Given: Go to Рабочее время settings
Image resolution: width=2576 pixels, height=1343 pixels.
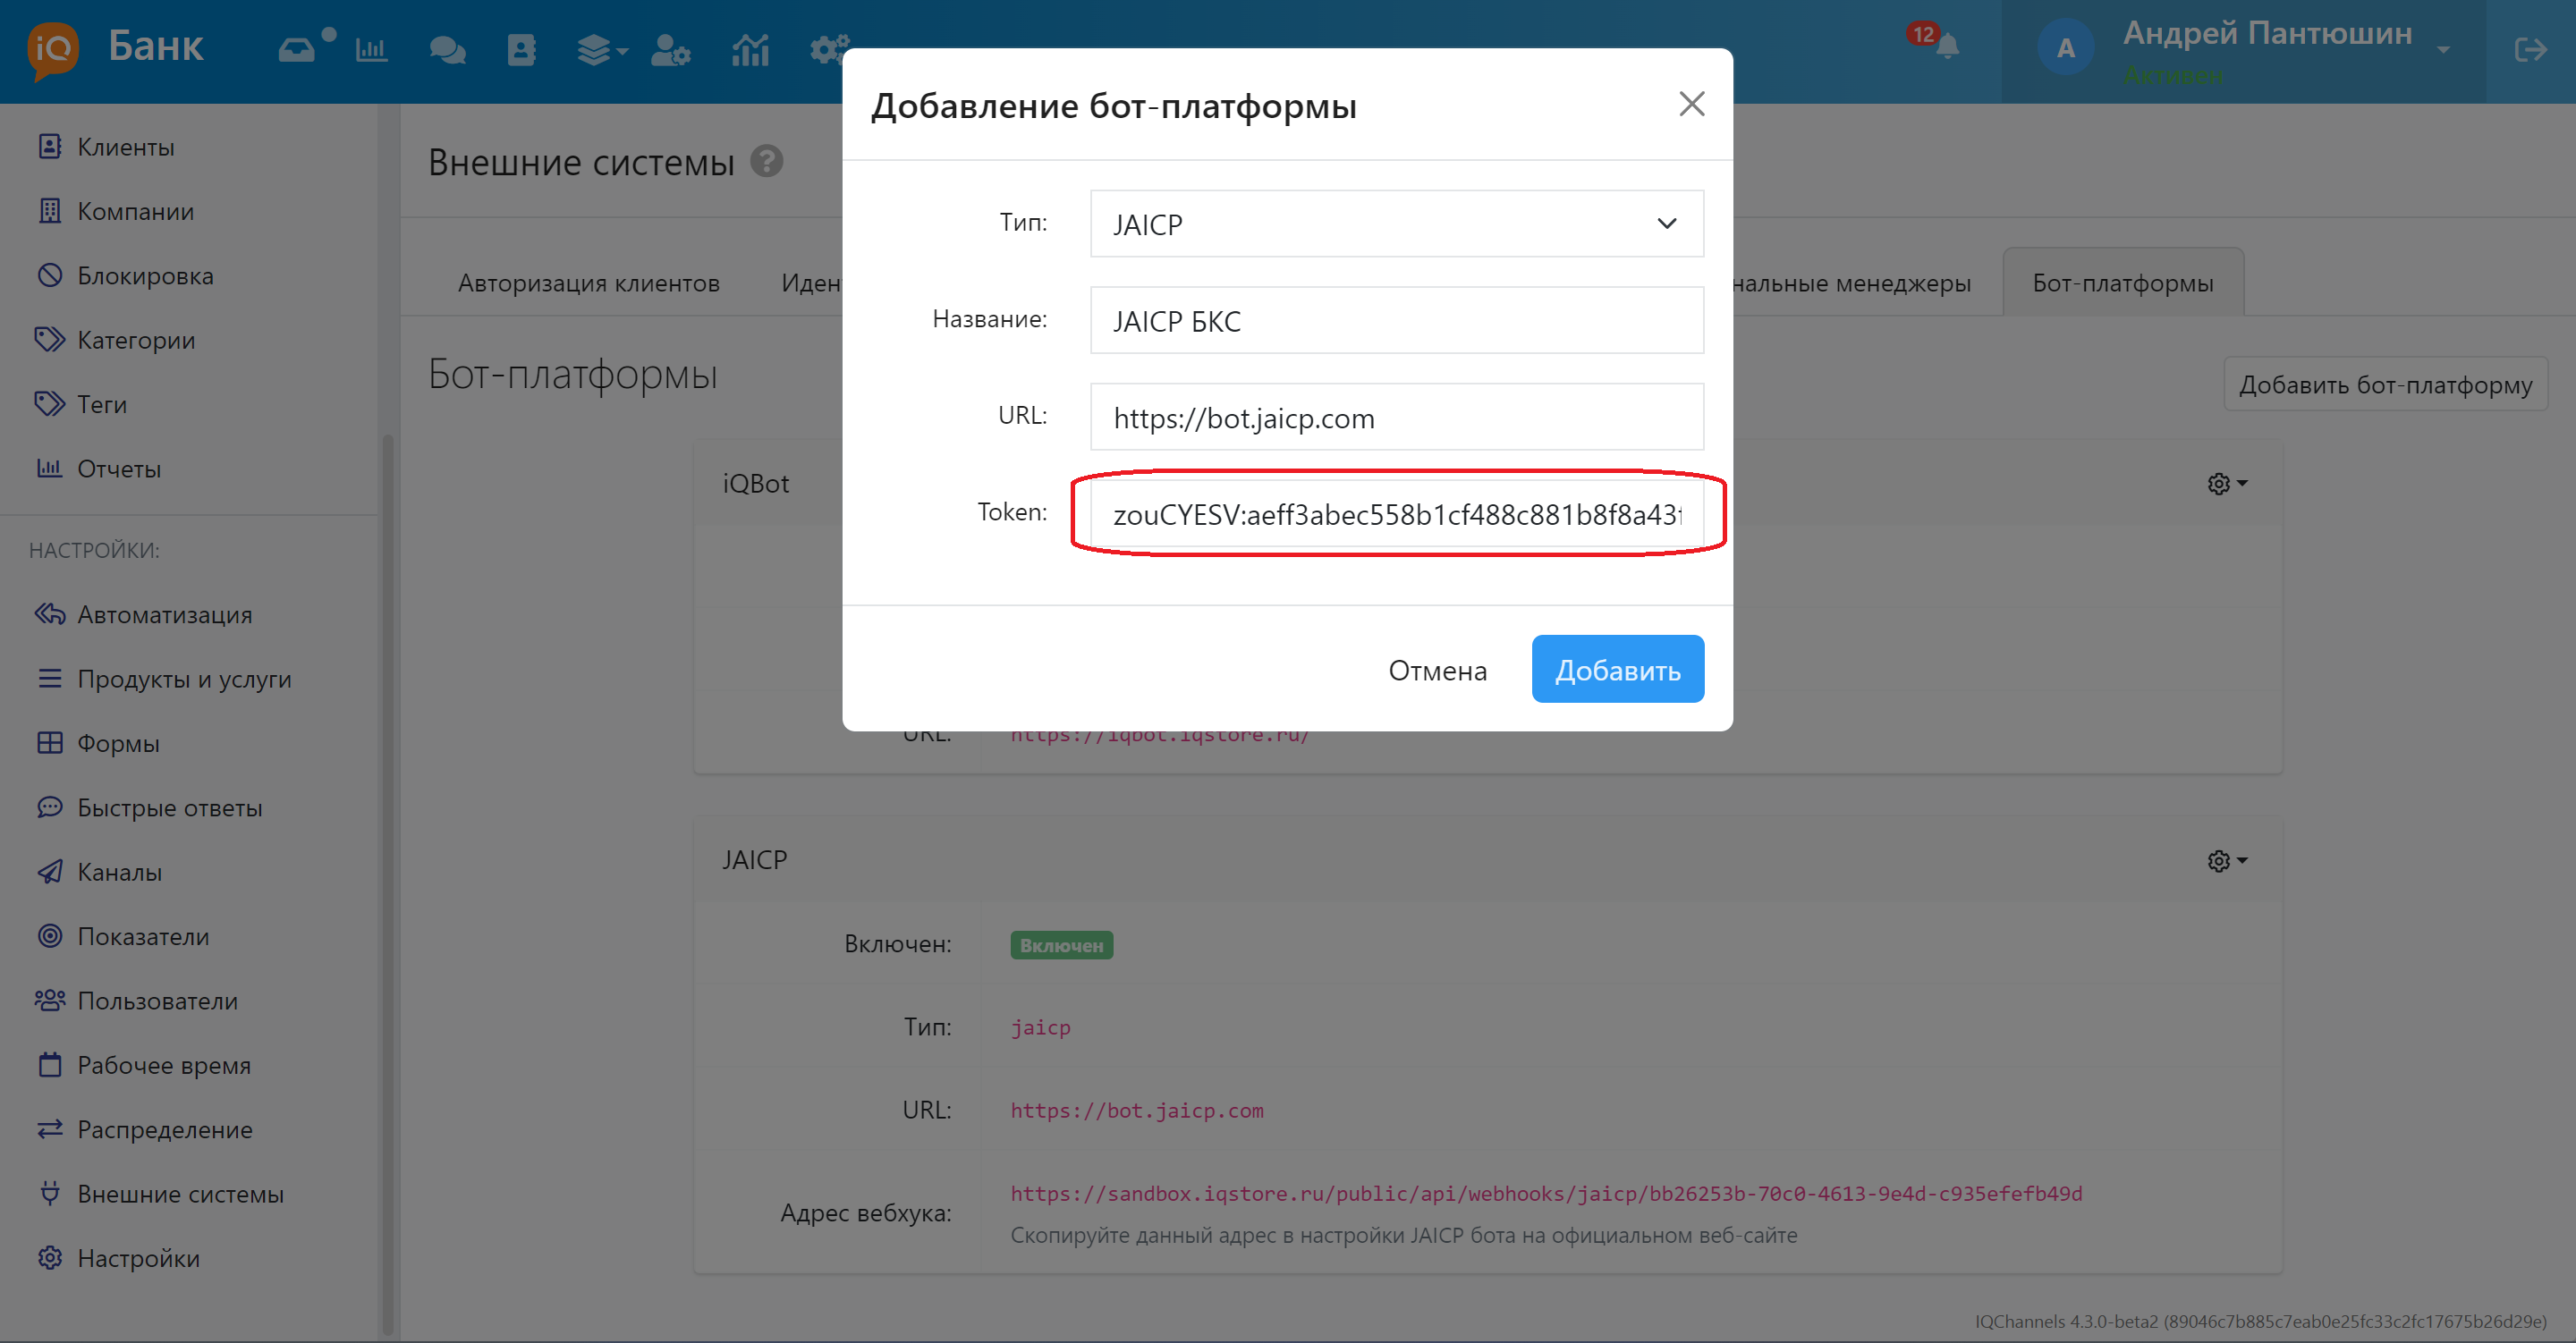Looking at the screenshot, I should tap(164, 1065).
